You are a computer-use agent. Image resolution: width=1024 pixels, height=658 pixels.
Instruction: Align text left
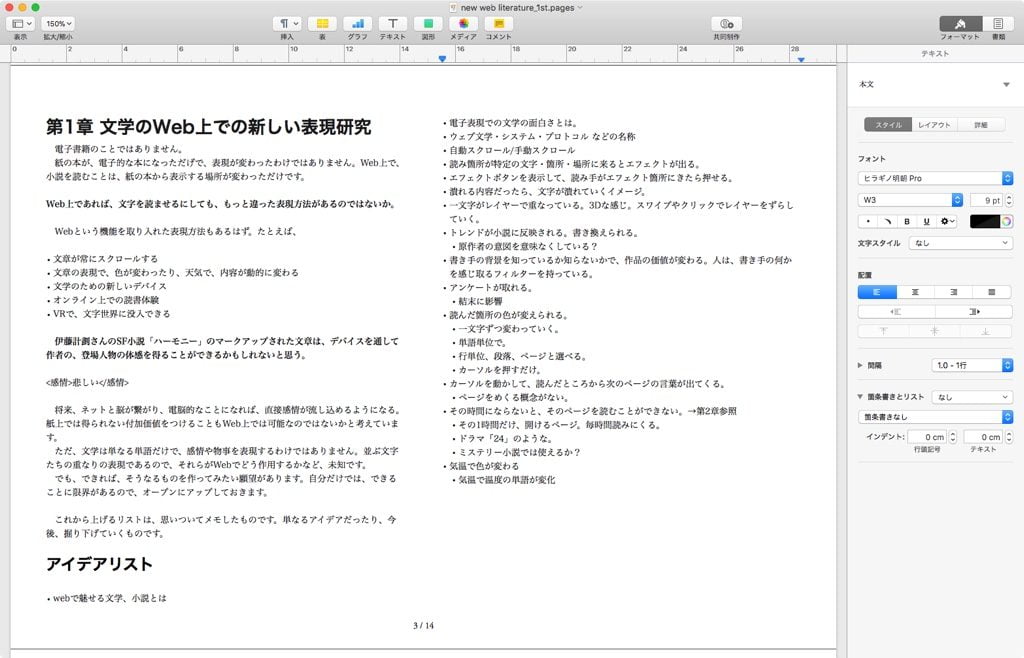point(877,292)
